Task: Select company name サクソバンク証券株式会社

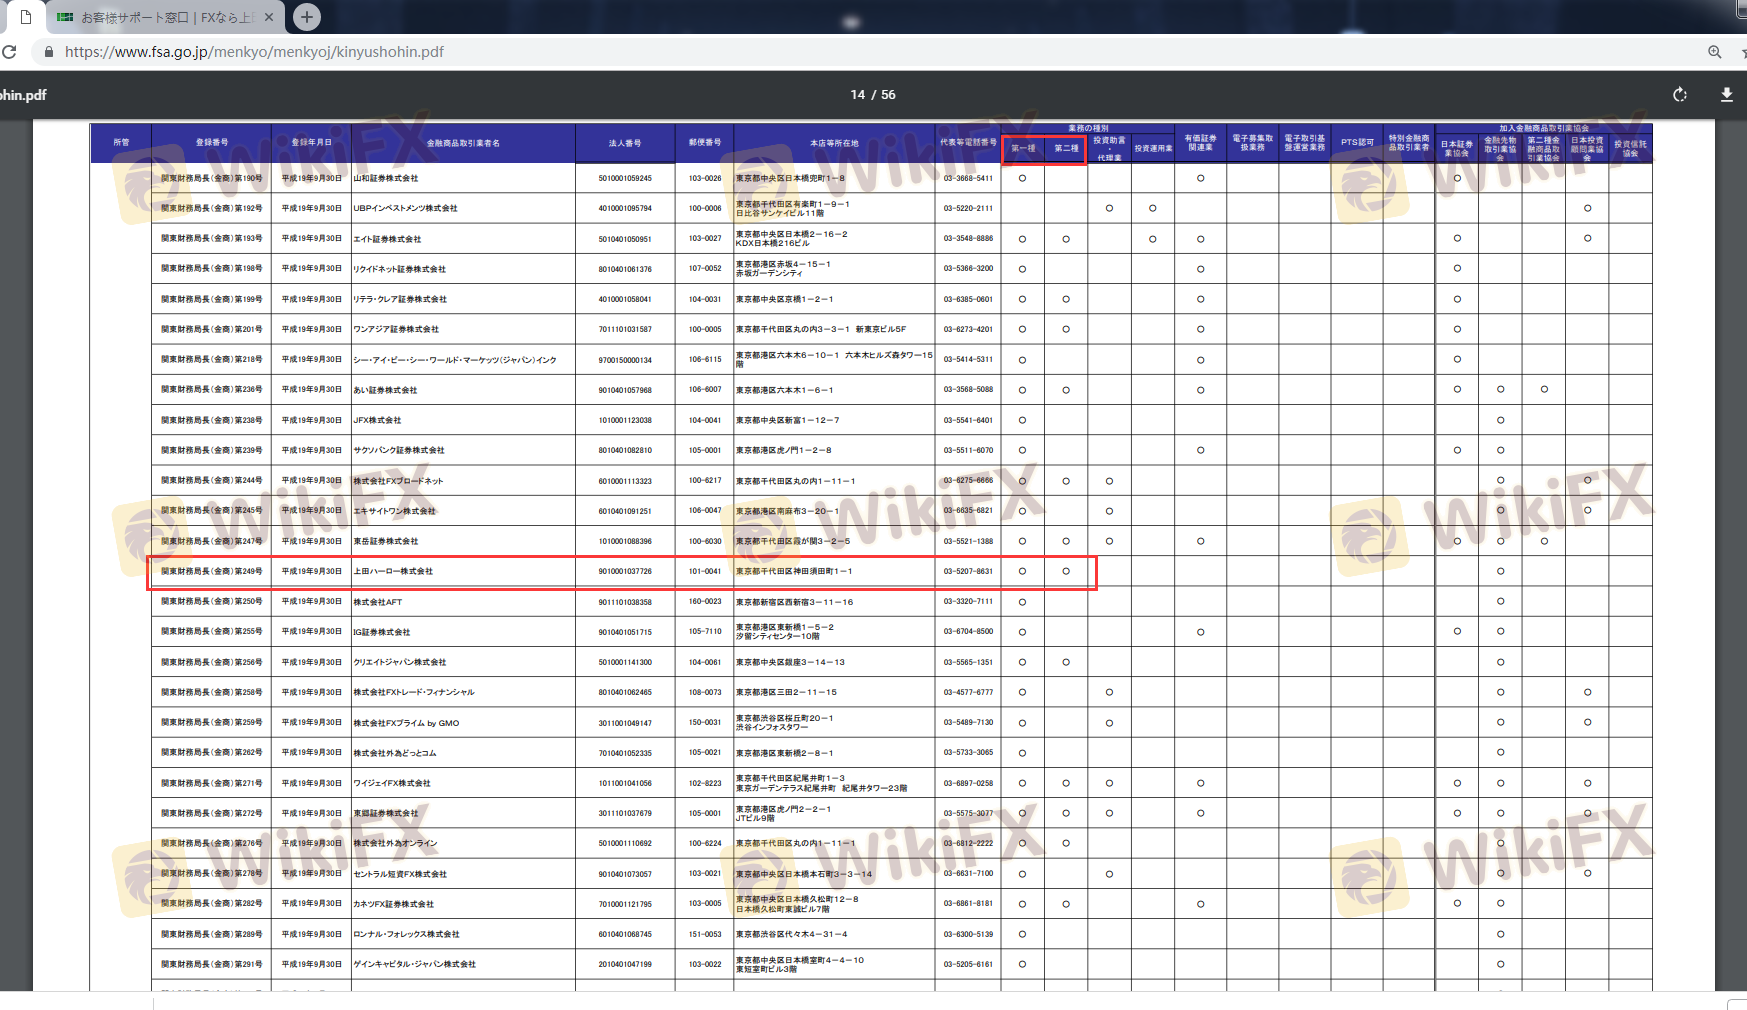Action: (399, 450)
